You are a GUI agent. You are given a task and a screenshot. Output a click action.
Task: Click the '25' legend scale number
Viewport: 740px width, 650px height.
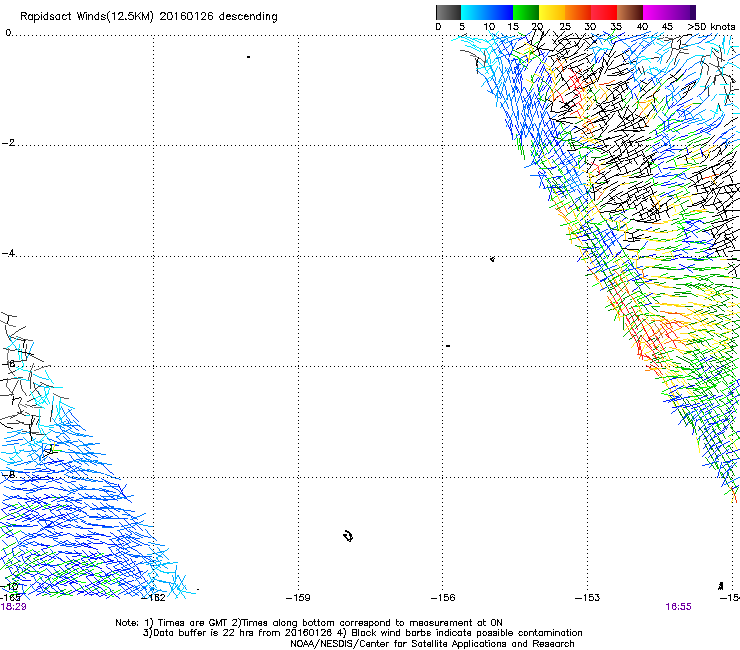tap(565, 27)
